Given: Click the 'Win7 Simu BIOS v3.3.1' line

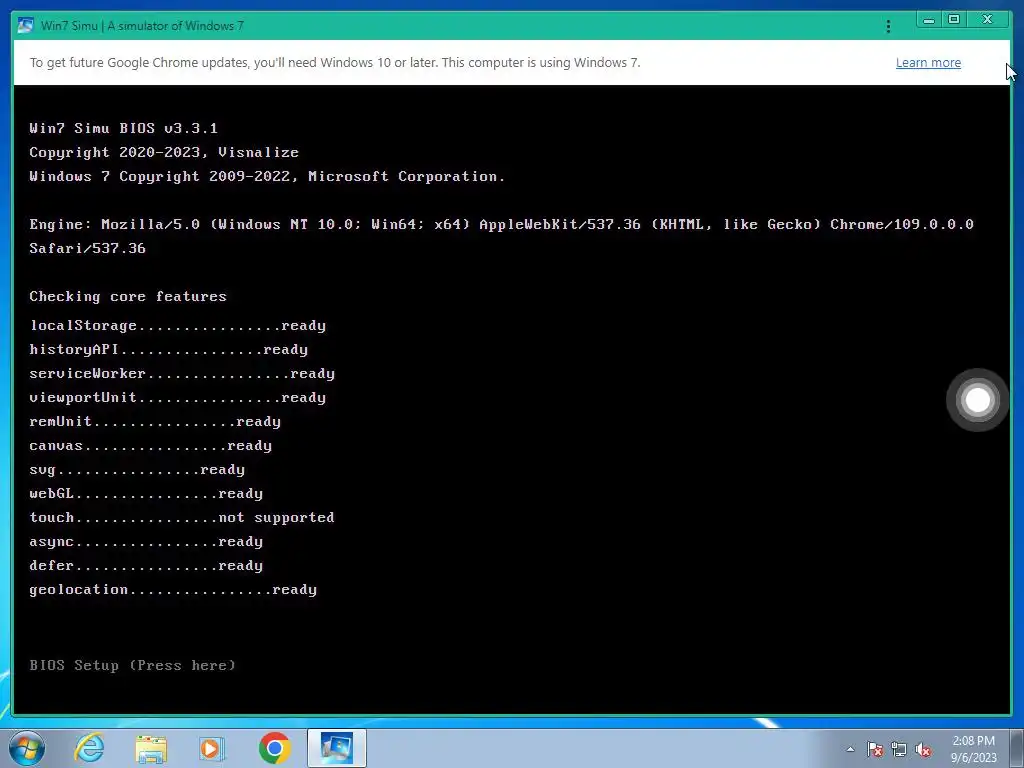Looking at the screenshot, I should pos(123,128).
